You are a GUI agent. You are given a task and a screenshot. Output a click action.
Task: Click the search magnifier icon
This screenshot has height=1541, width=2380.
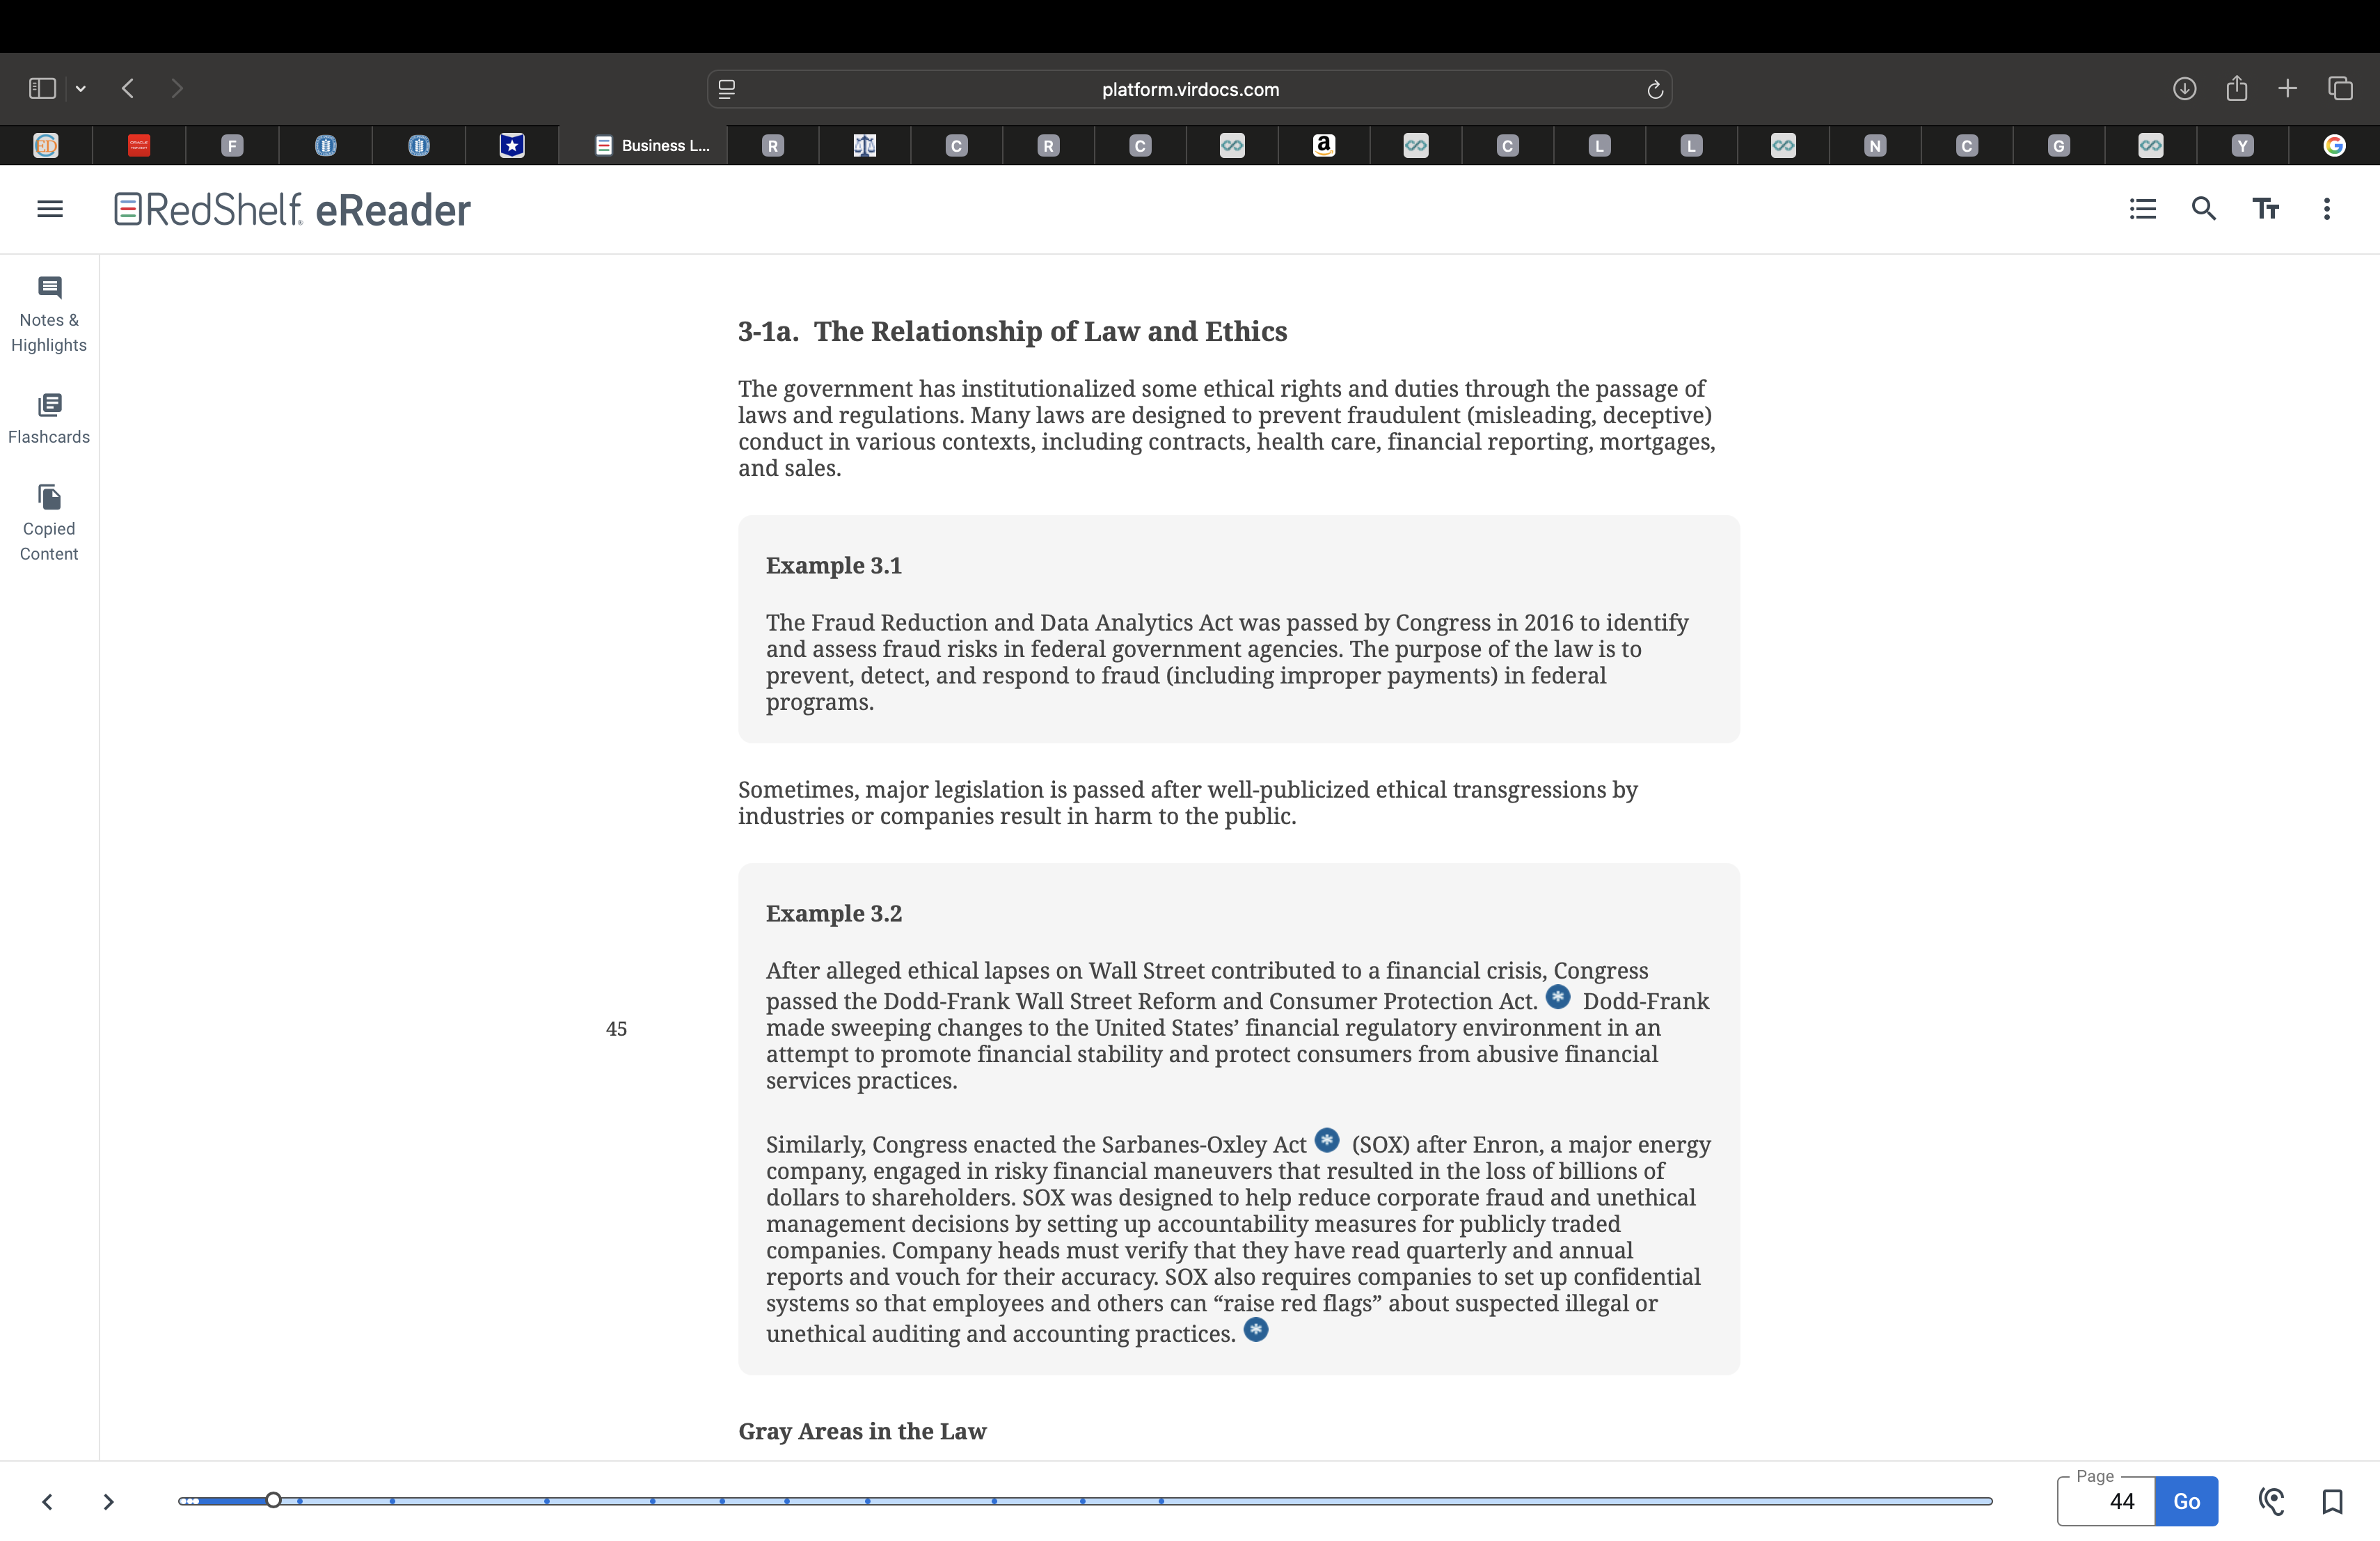coord(2204,209)
